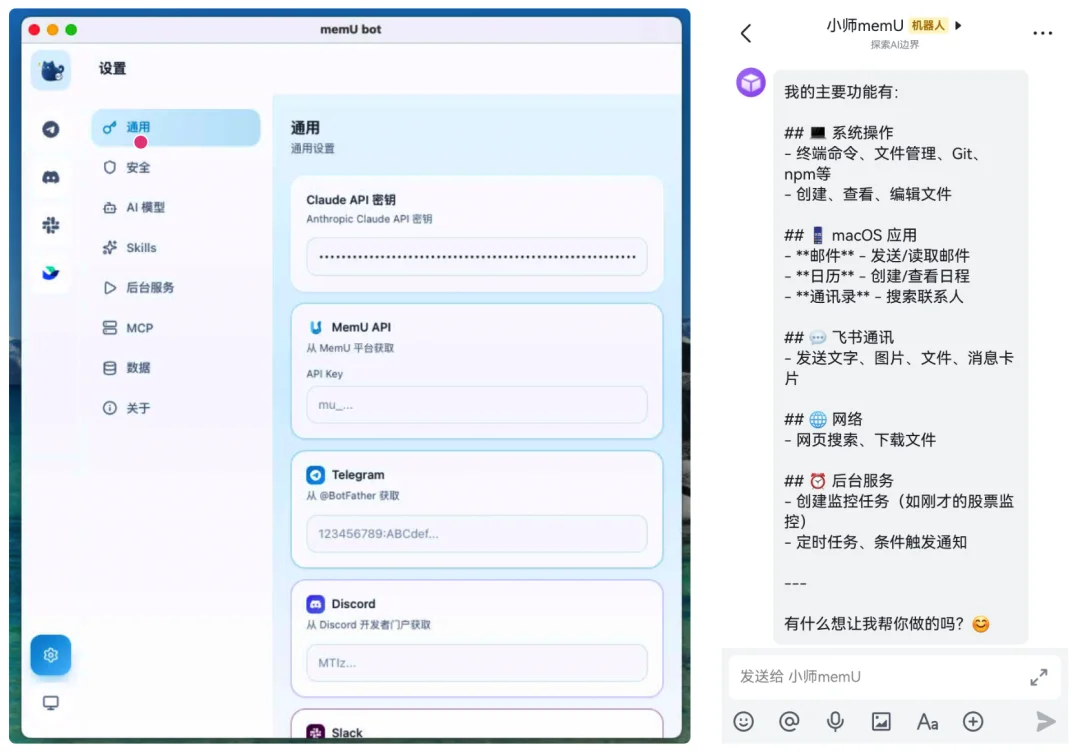The image size is (1080, 752).
Task: Switch to the AI 模型 settings tab
Action: [x=144, y=207]
